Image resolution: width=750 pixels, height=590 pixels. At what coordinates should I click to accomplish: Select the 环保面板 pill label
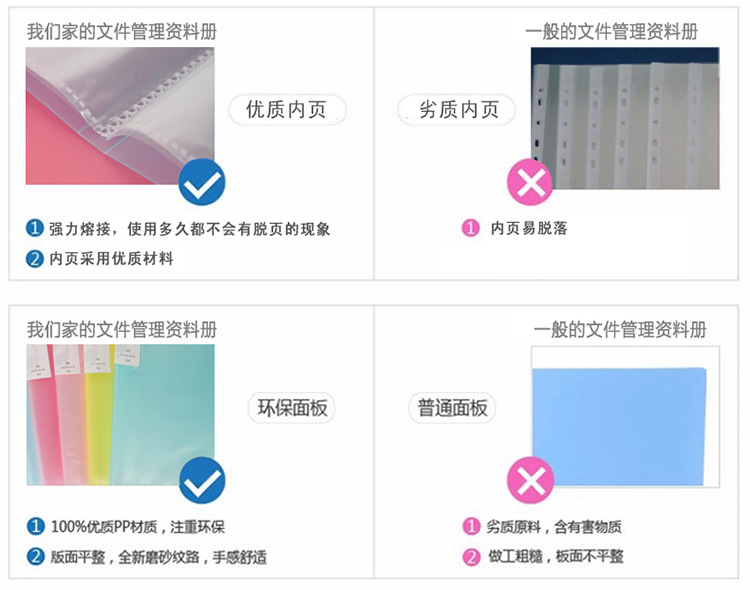[x=291, y=408]
